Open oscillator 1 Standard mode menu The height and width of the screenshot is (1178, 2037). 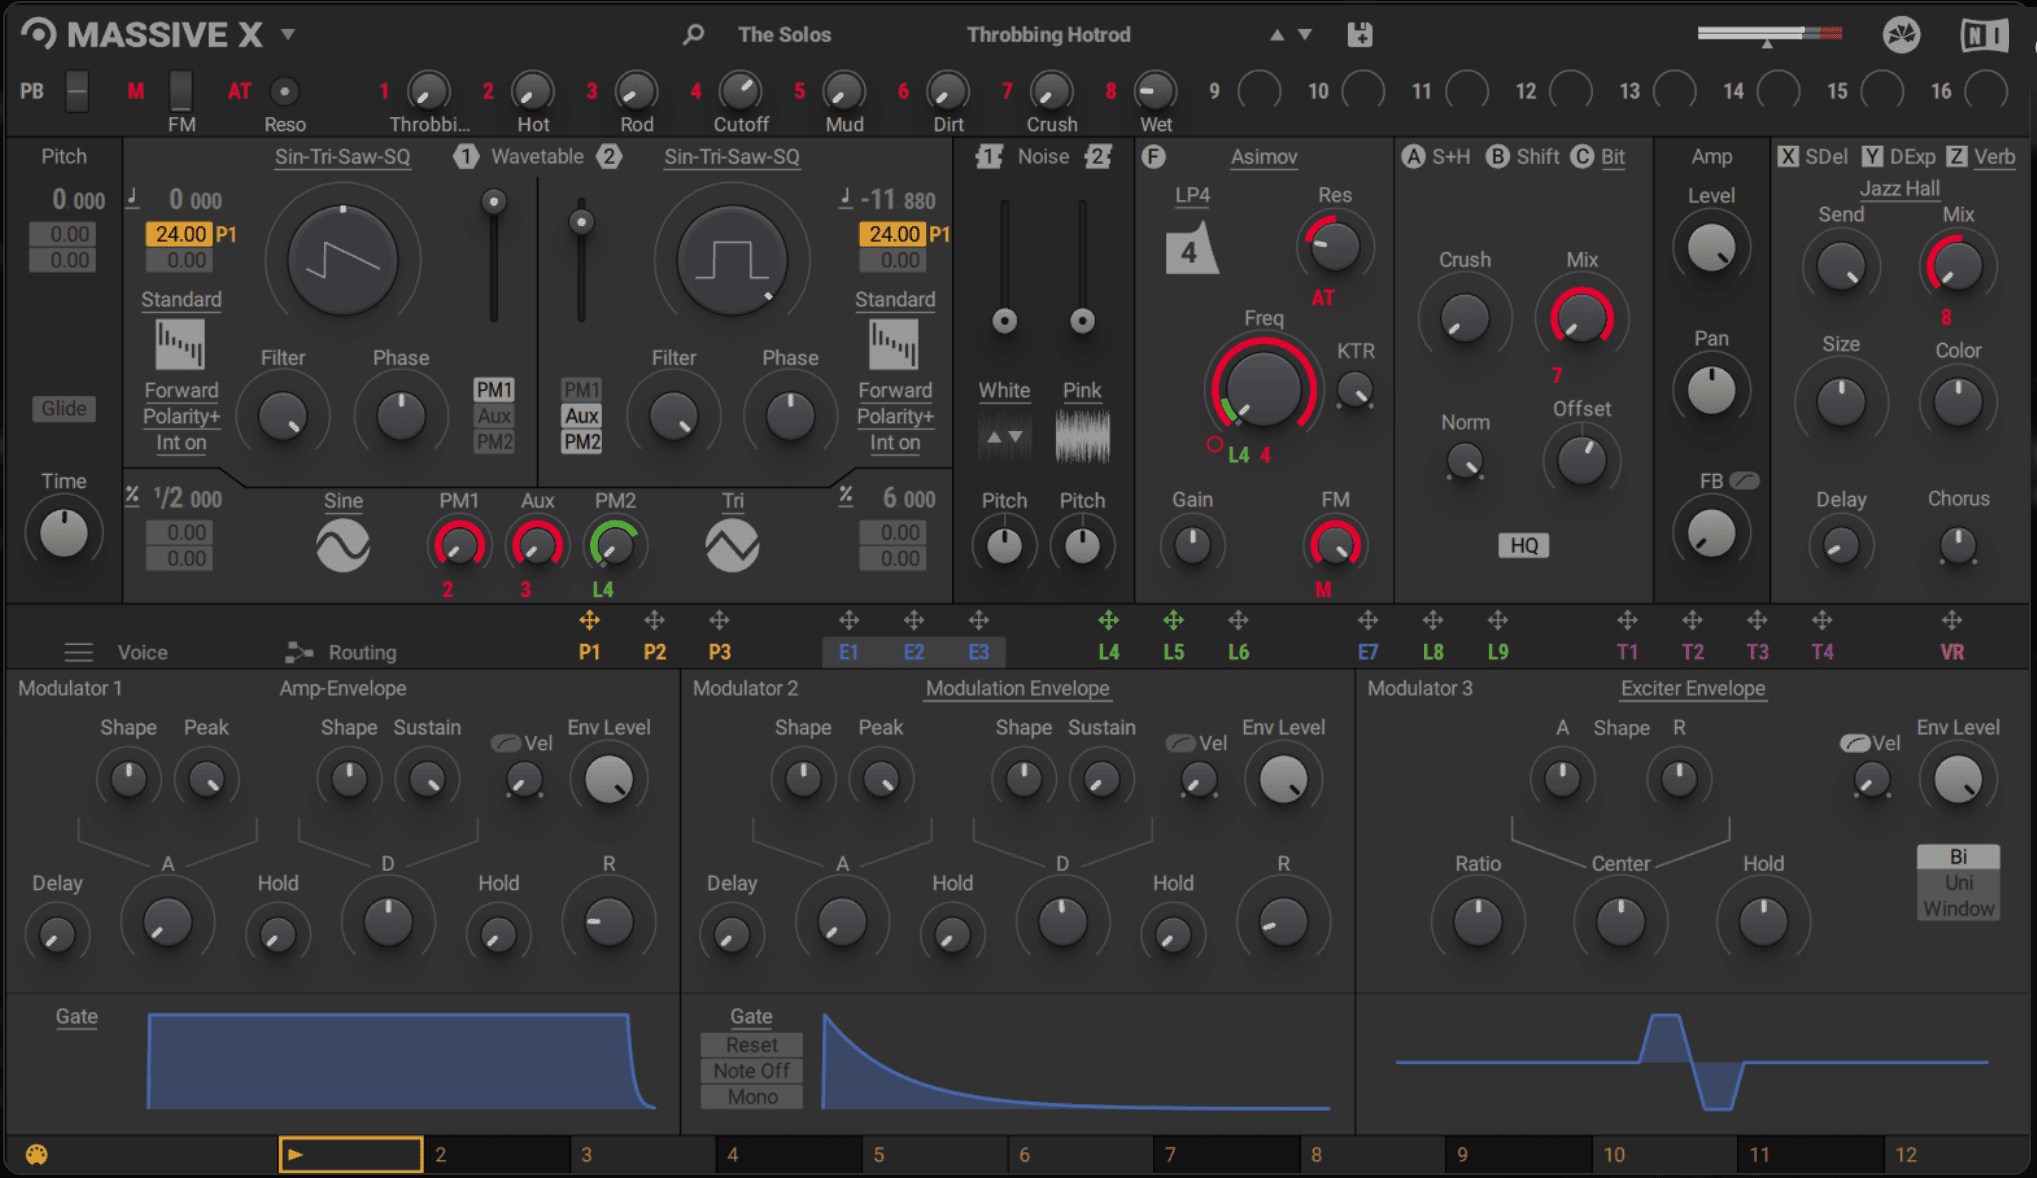[181, 299]
